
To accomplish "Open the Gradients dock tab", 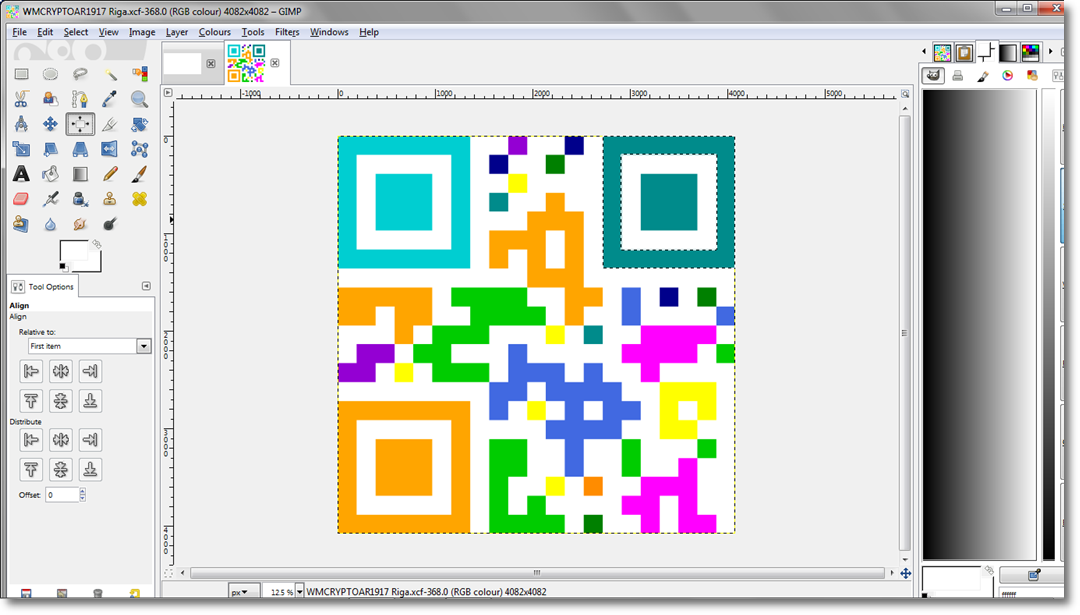I will (1008, 52).
